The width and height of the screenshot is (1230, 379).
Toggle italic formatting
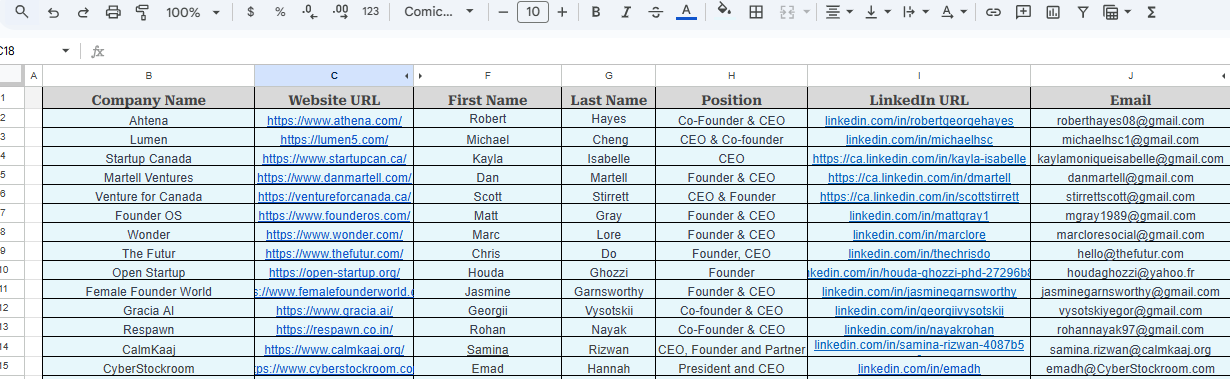coord(626,12)
